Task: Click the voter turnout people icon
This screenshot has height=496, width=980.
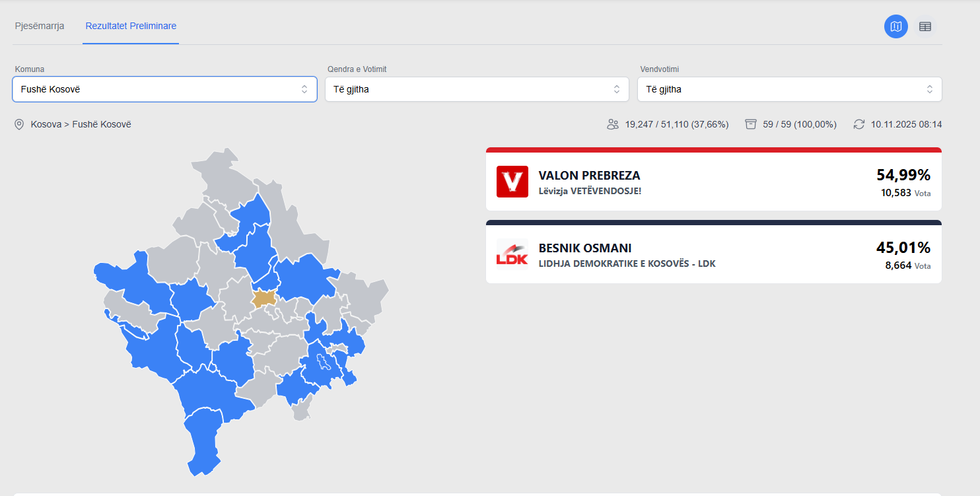Action: pyautogui.click(x=612, y=124)
